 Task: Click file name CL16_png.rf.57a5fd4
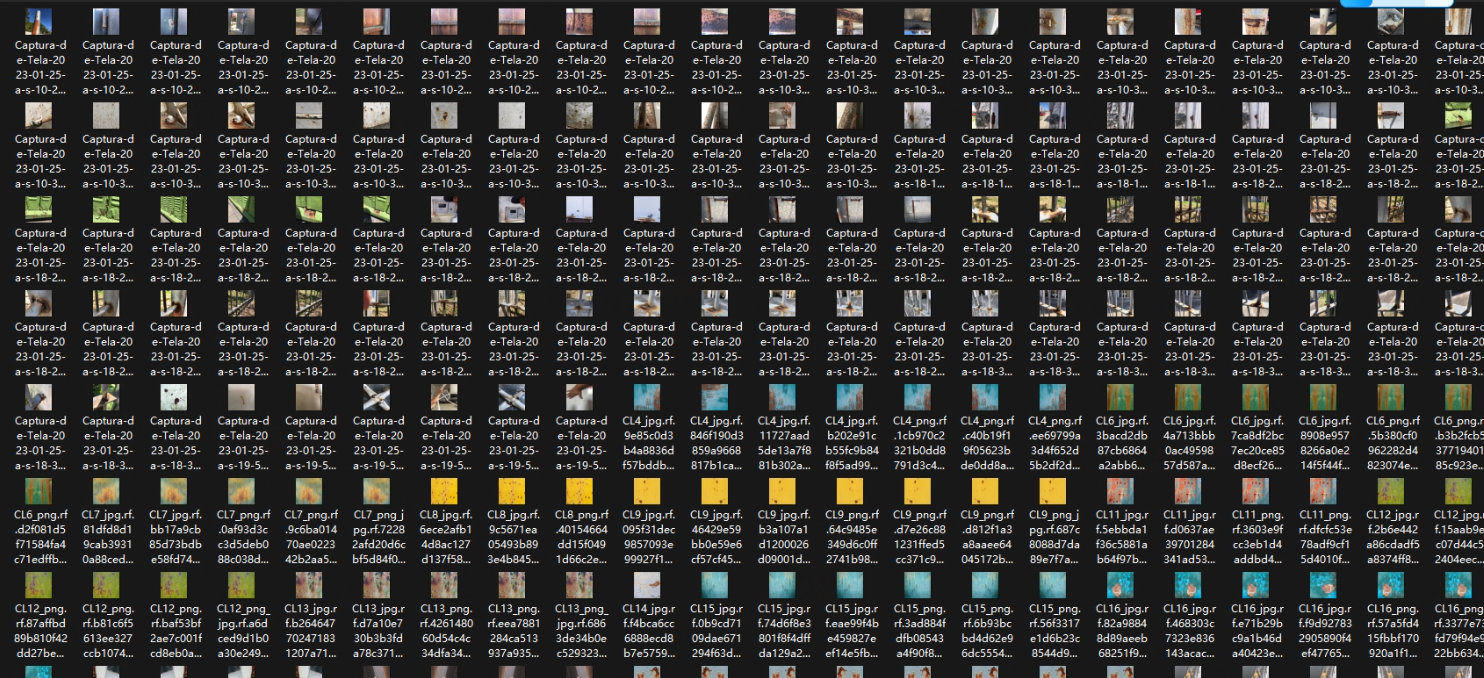click(1393, 631)
